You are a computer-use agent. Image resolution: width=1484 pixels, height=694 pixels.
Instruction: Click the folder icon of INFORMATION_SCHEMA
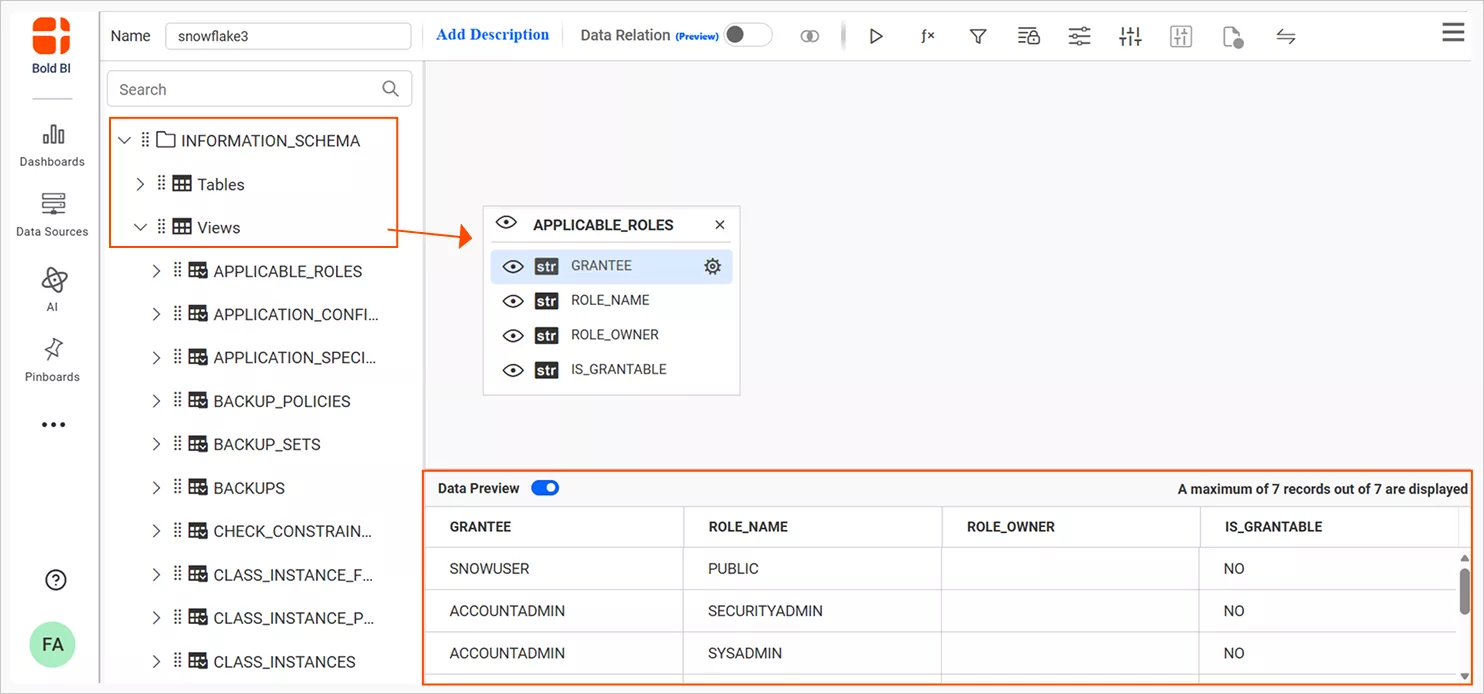(166, 140)
